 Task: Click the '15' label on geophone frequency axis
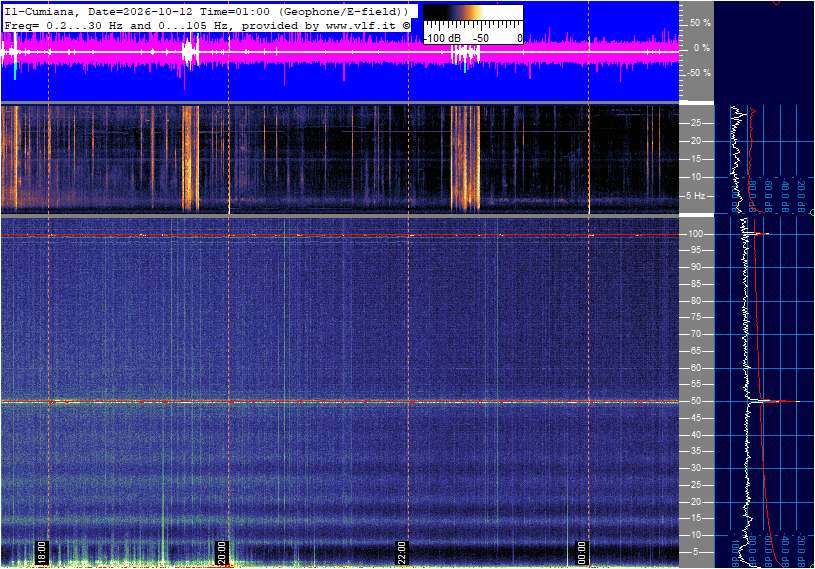click(695, 159)
